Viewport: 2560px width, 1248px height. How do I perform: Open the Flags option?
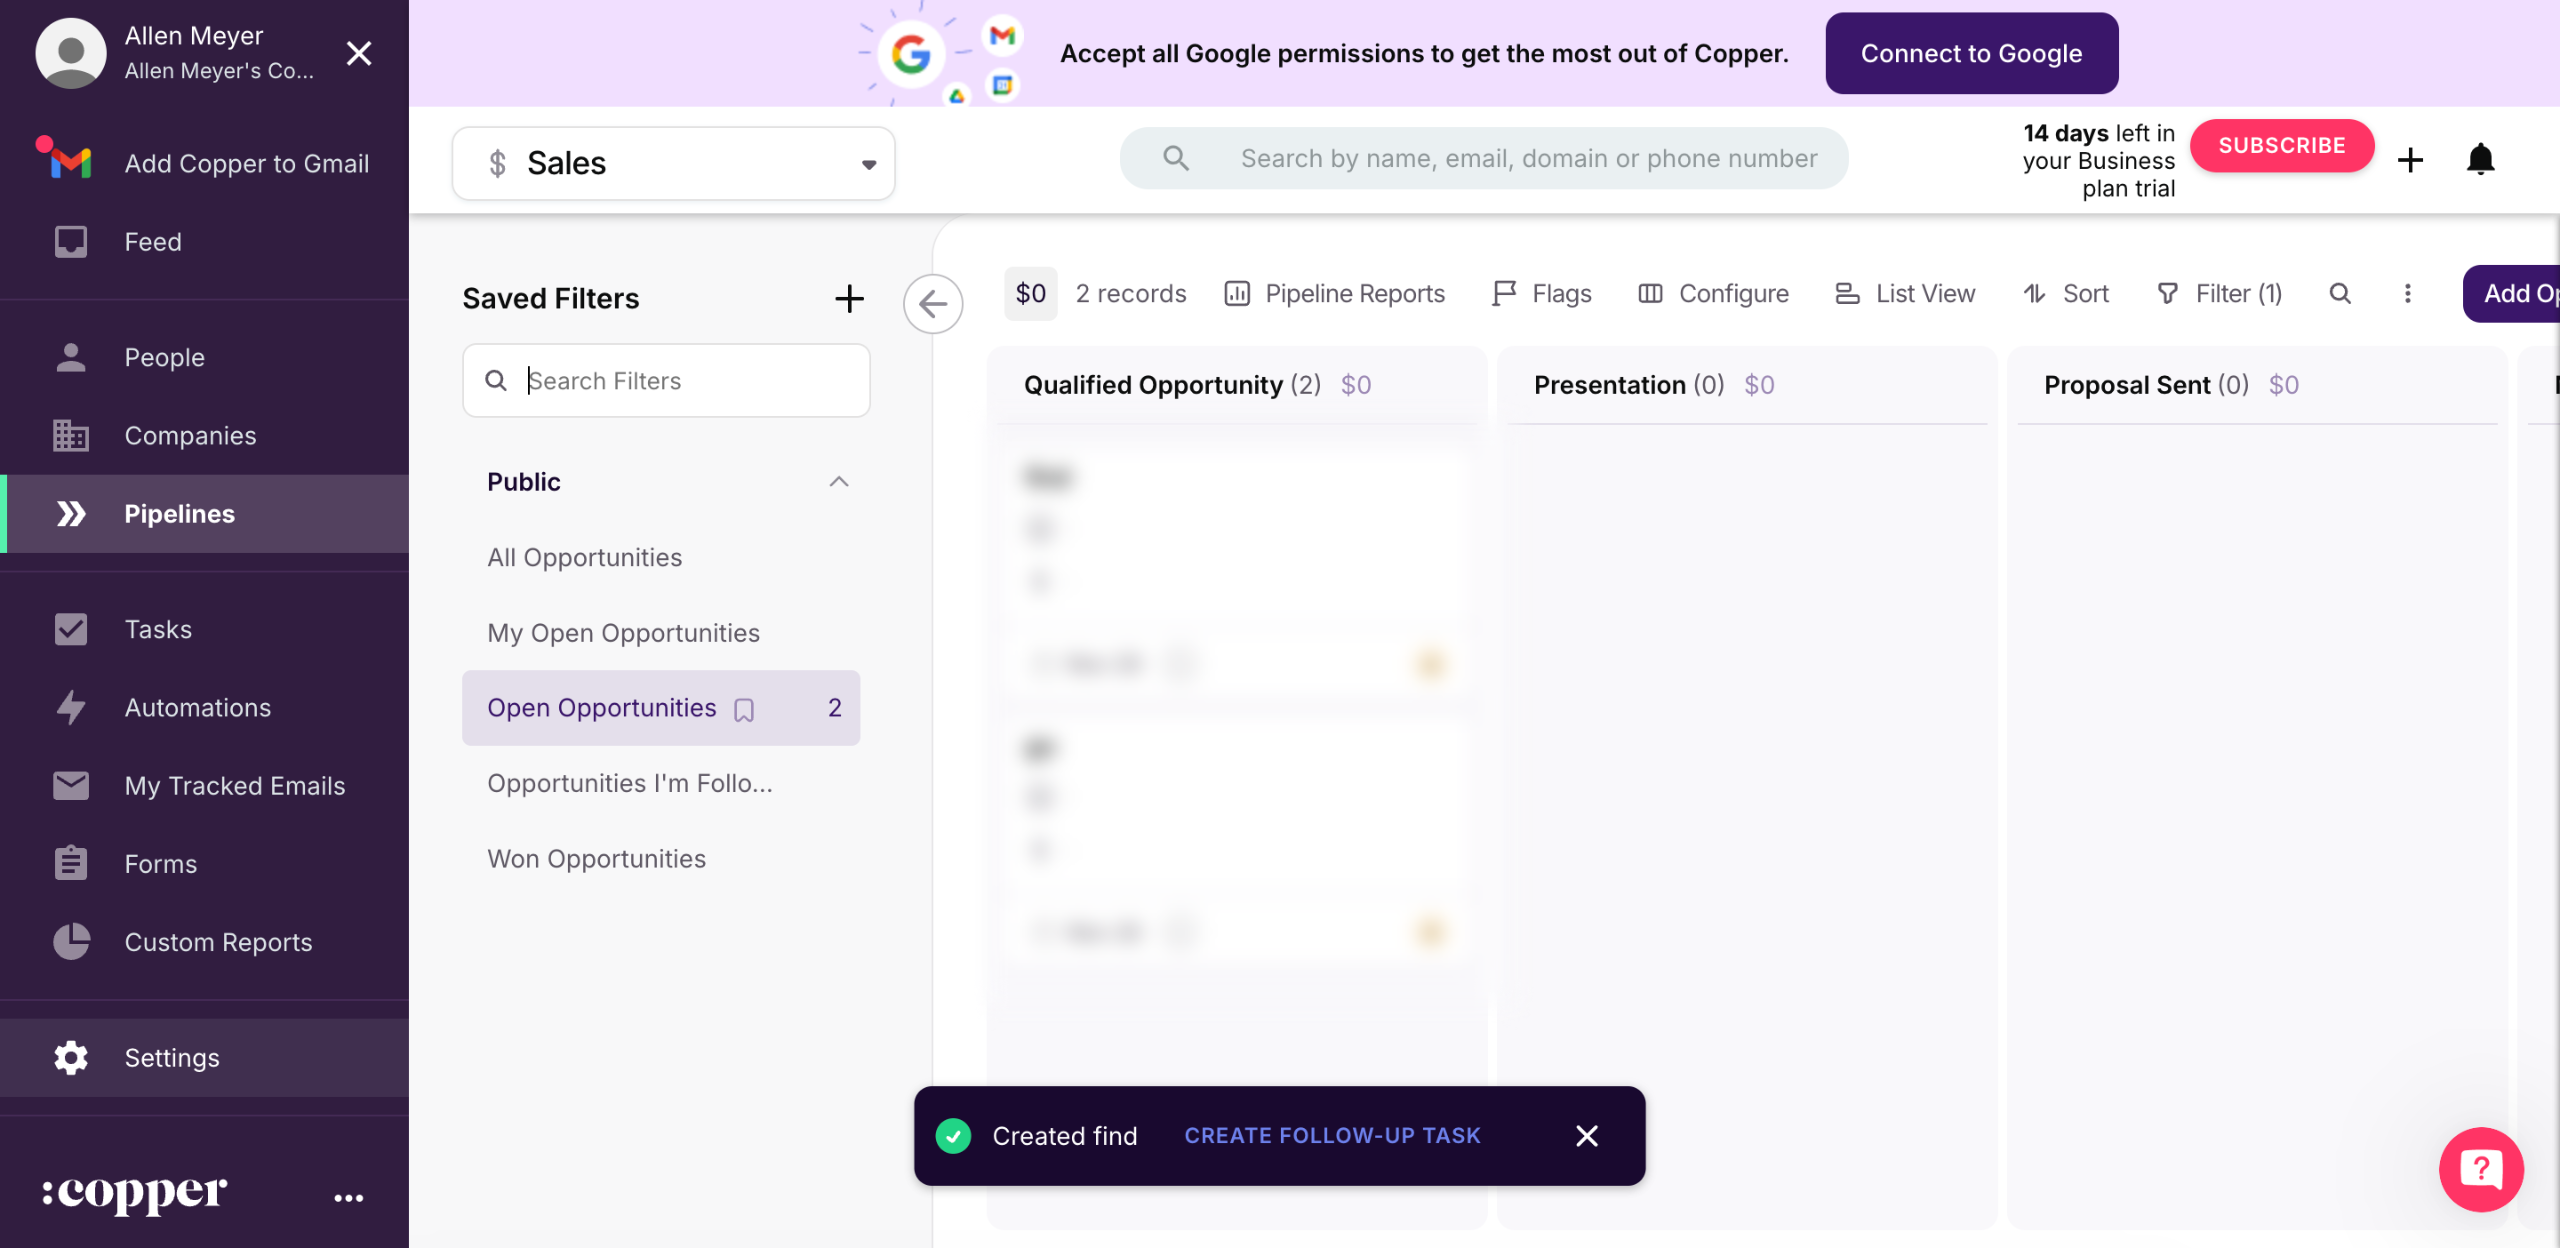click(x=1542, y=294)
